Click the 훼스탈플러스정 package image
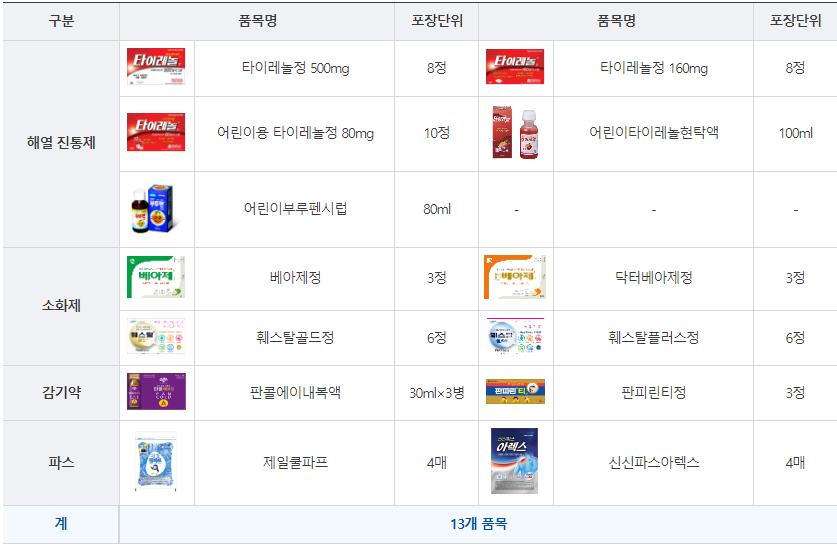Screen dimensions: 837x547 tap(515, 336)
